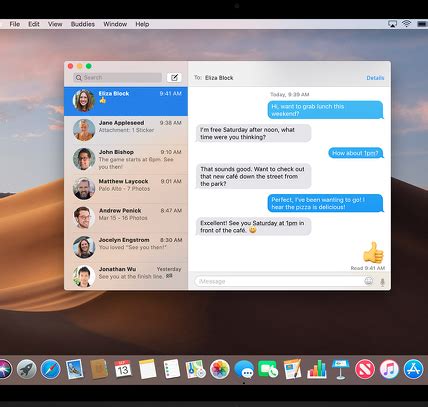Open the Buddies menu

coord(83,24)
